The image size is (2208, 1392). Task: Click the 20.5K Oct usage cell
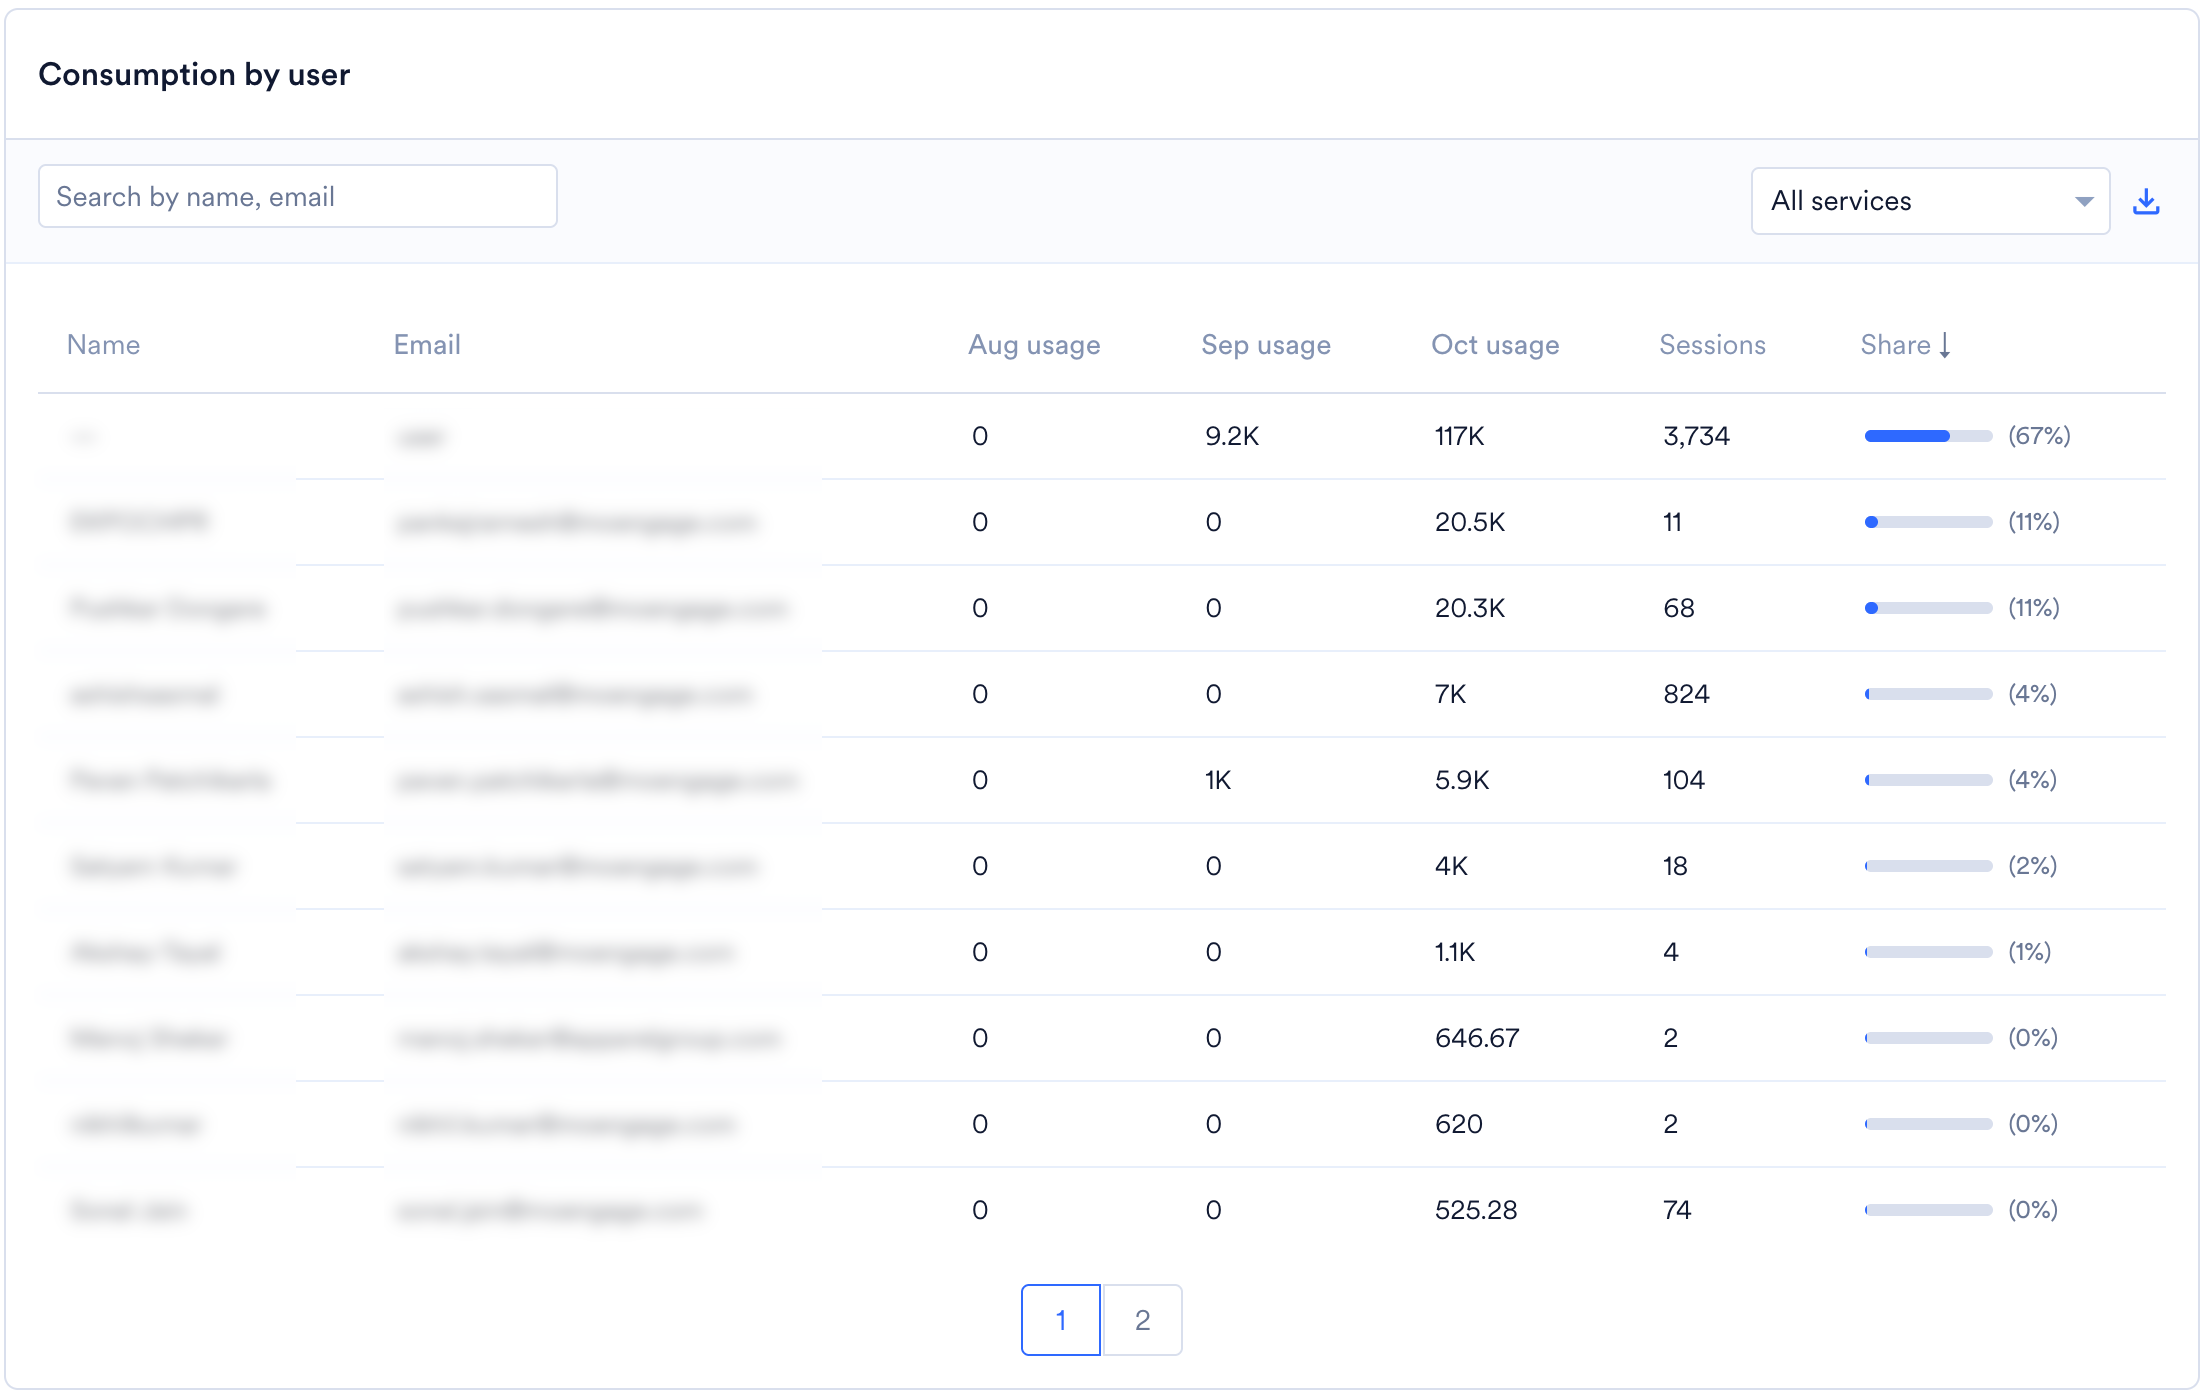tap(1470, 522)
